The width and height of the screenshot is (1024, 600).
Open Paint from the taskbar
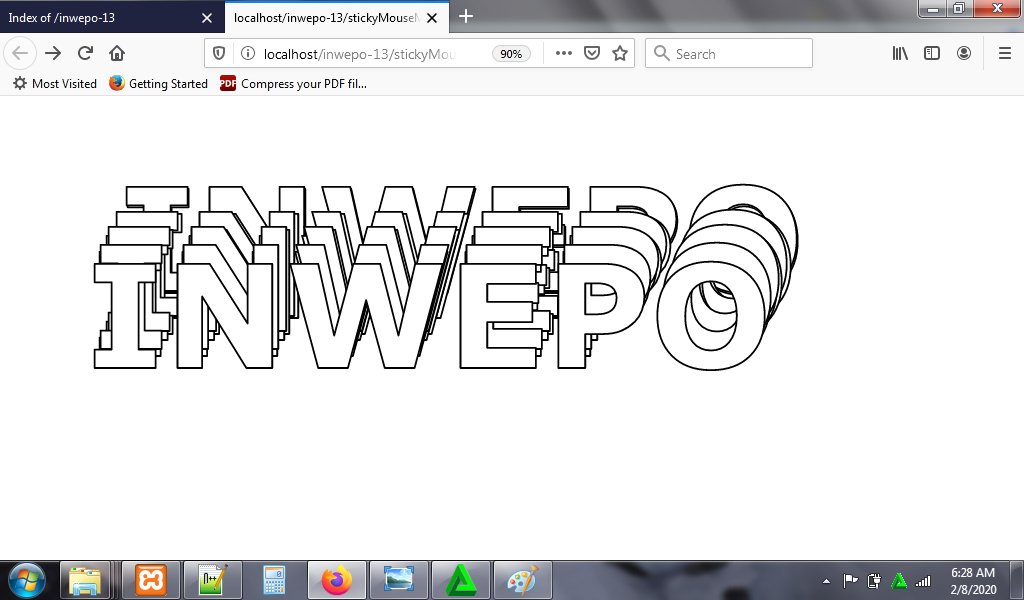click(x=522, y=580)
